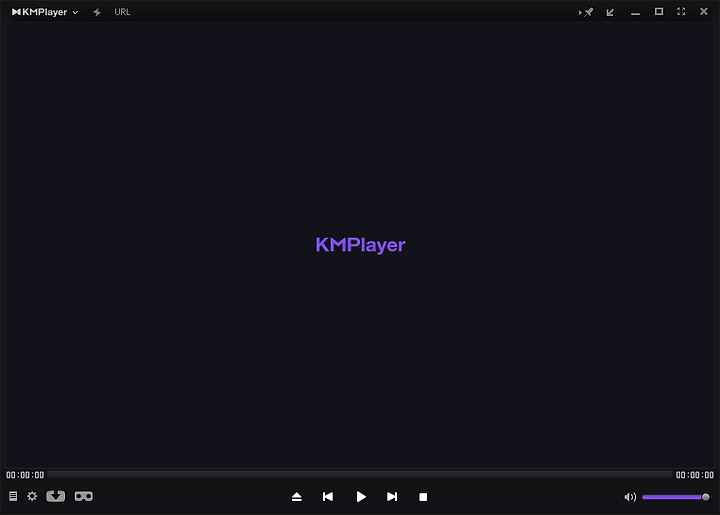The height and width of the screenshot is (515, 720).
Task: Toggle the VR goggles mode icon
Action: tap(84, 496)
